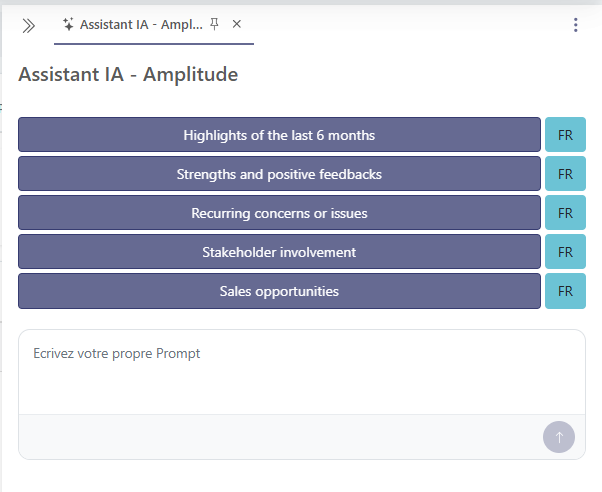Viewport: 602px width, 492px height.
Task: Click Sales opportunities prompt button
Action: [279, 291]
